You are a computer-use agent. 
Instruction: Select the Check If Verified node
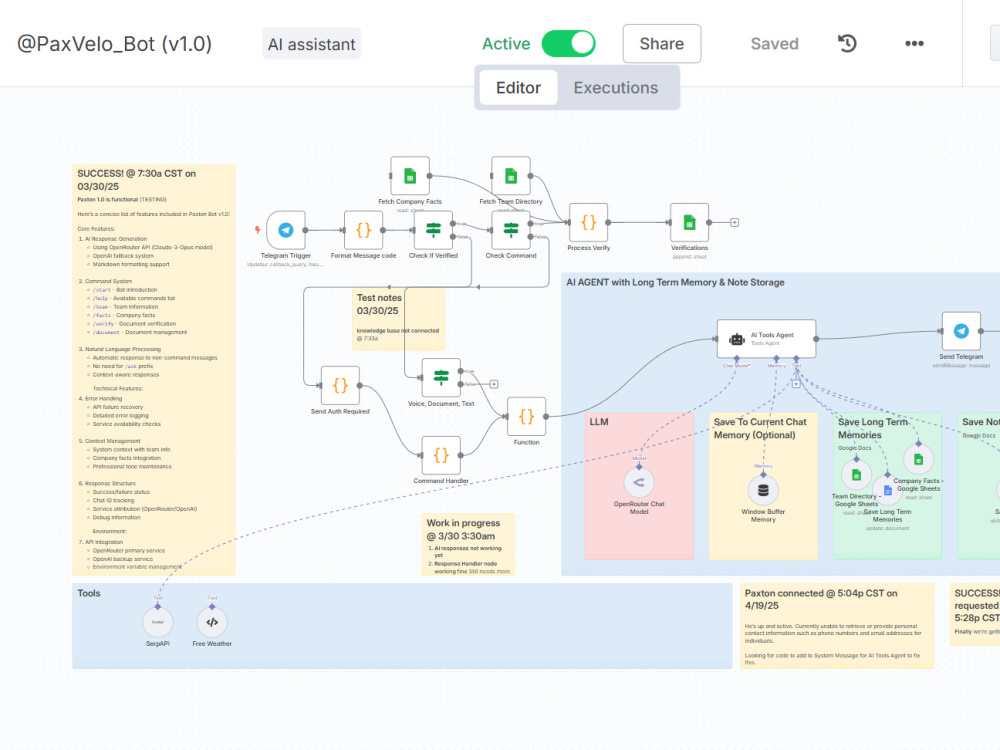tap(434, 230)
